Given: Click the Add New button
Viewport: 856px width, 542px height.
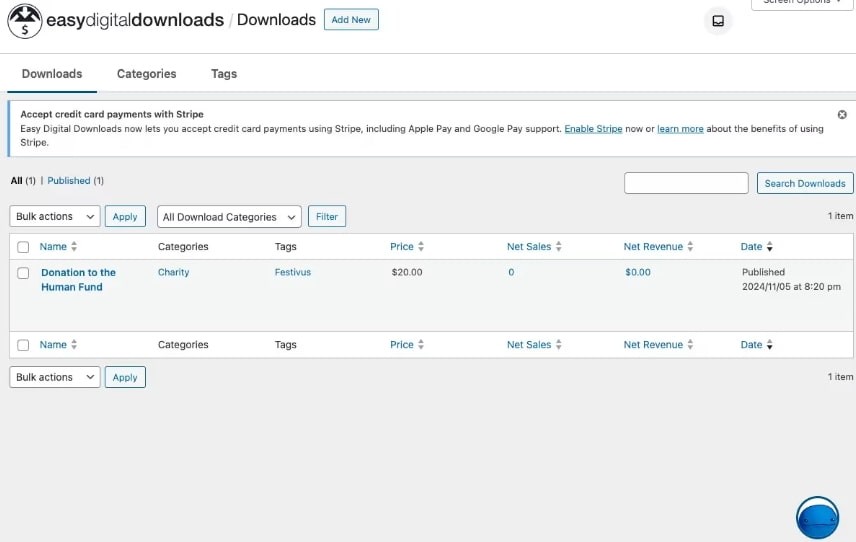Looking at the screenshot, I should (x=351, y=20).
